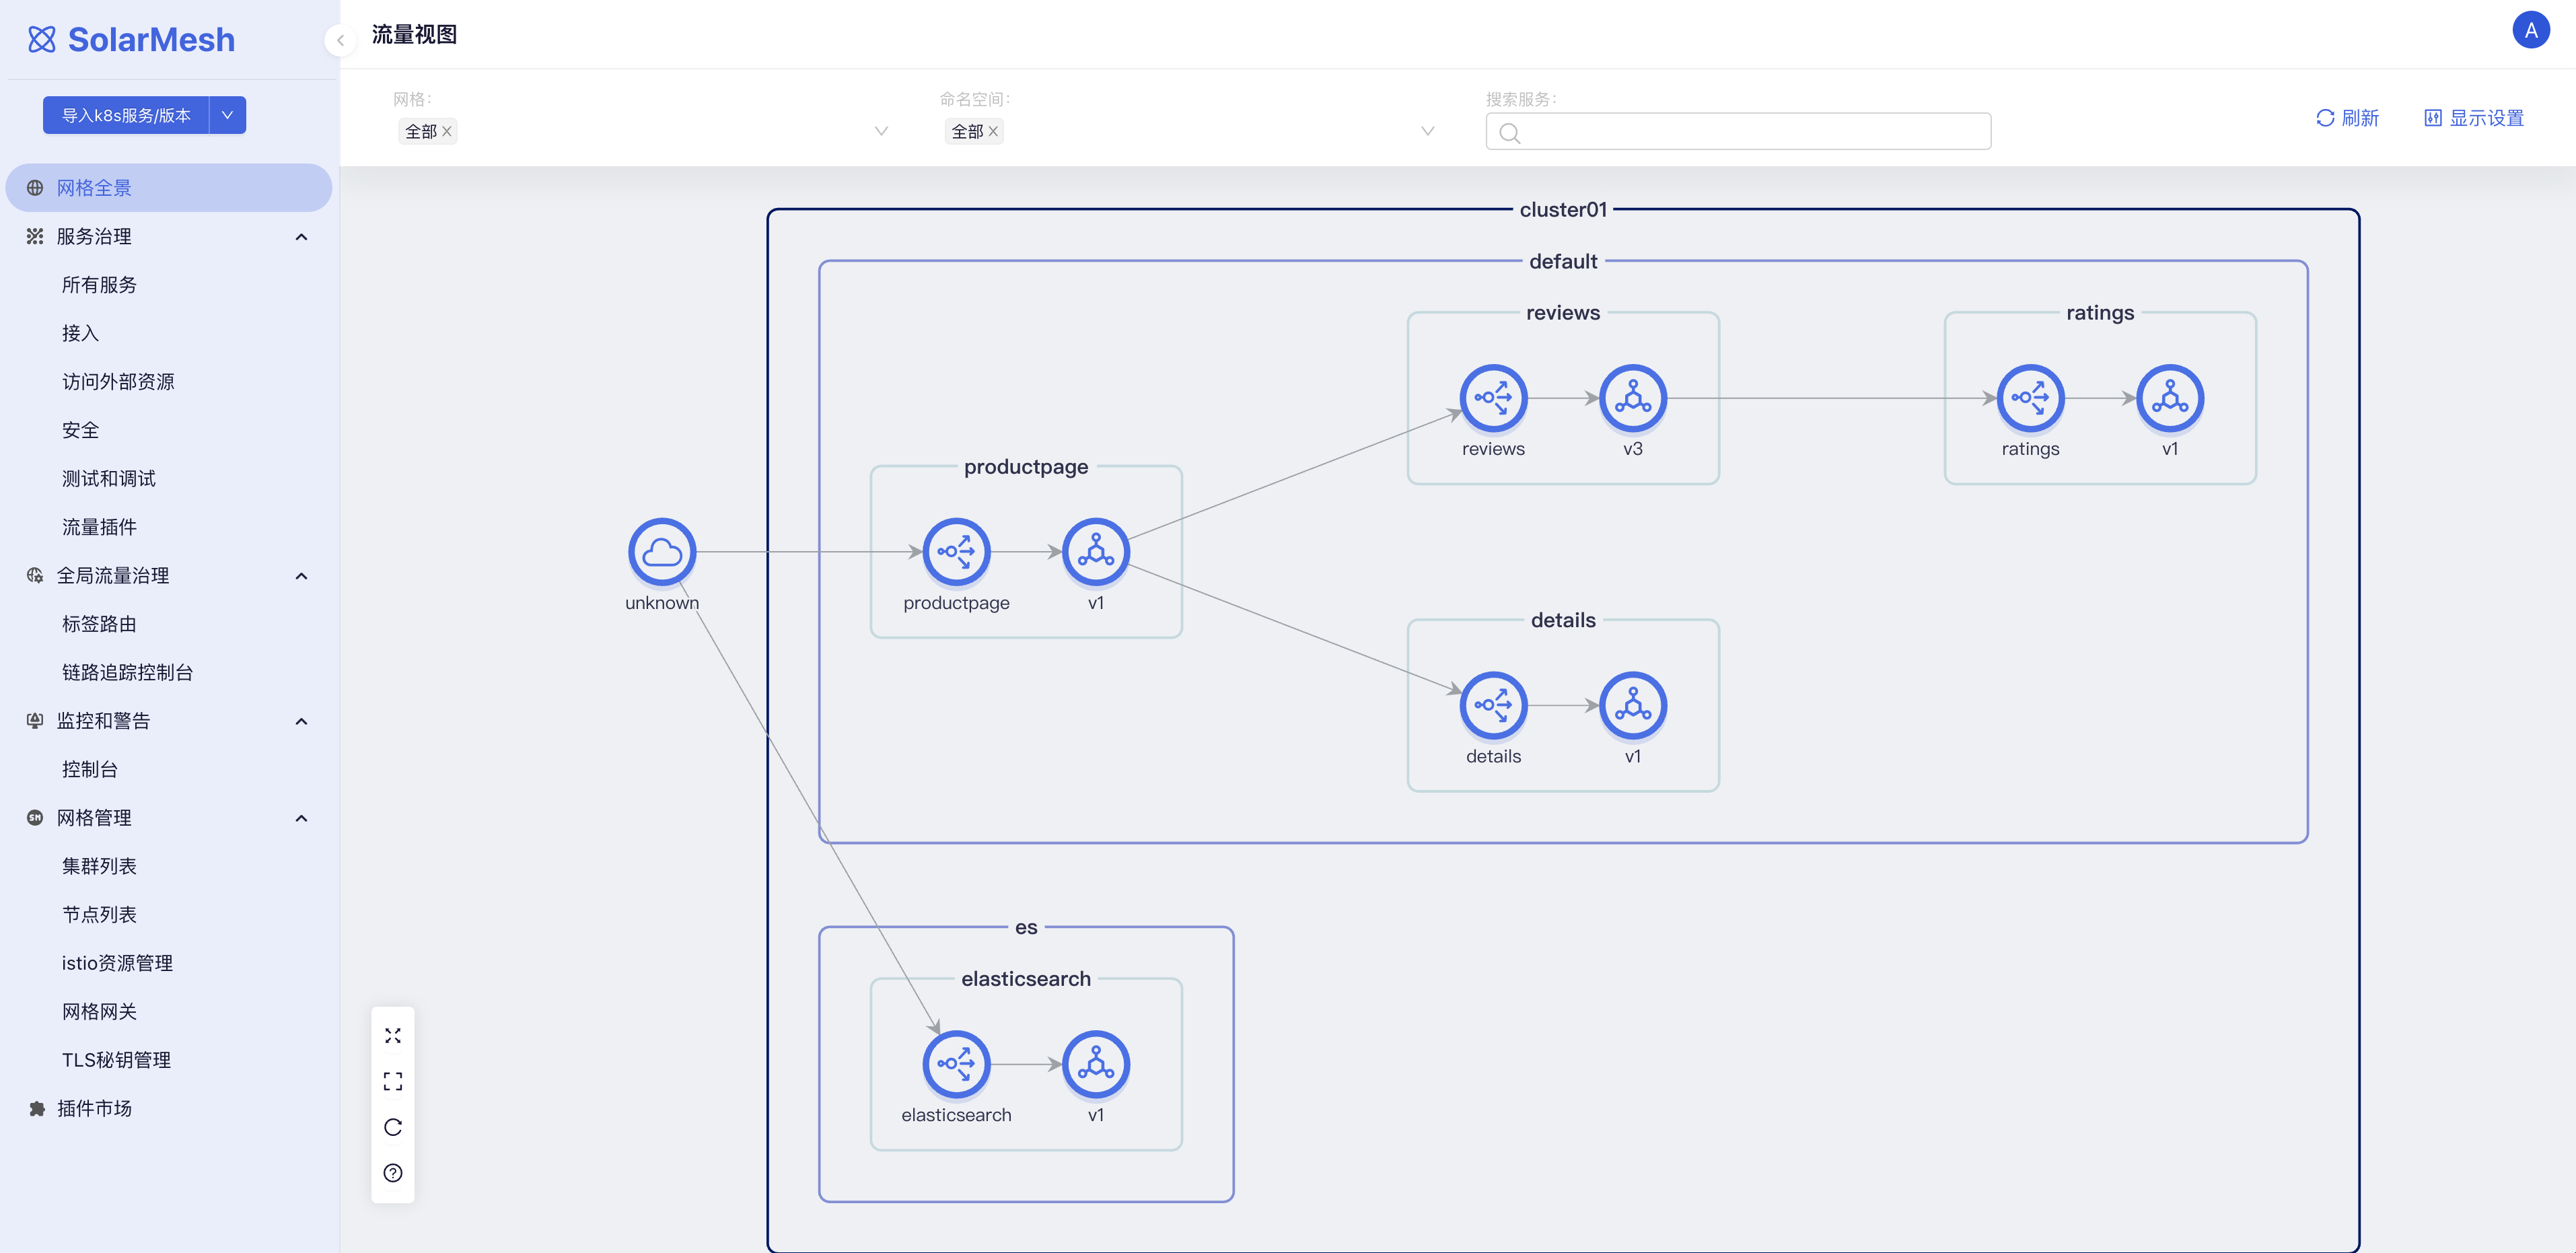Remove the 全部 tag from 网格 filter
Viewport: 2576px width, 1253px height.
pyautogui.click(x=447, y=131)
